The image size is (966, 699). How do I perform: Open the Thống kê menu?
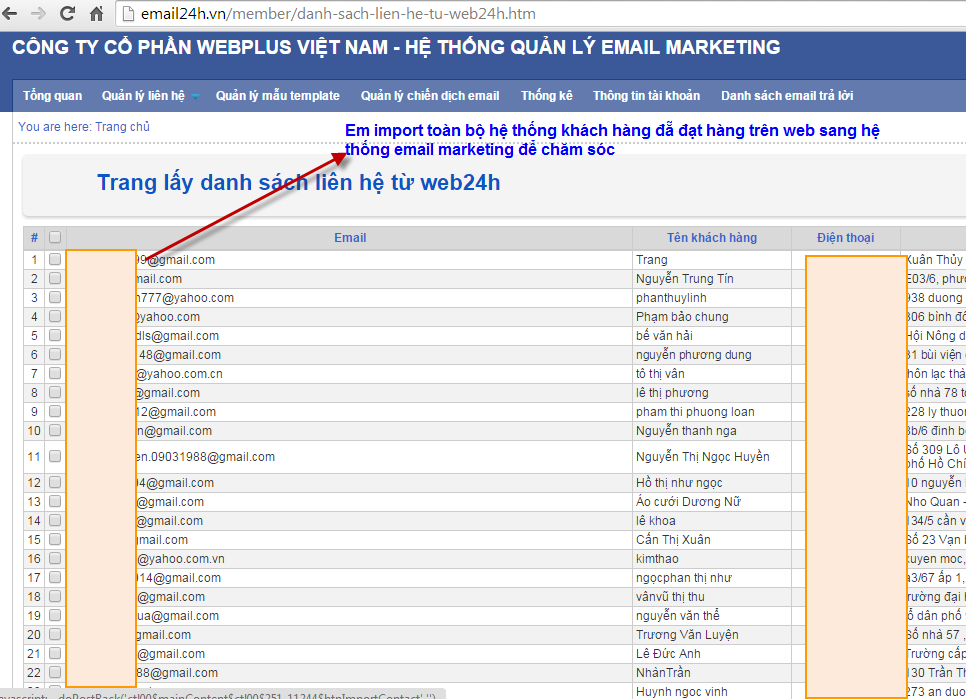pos(547,95)
